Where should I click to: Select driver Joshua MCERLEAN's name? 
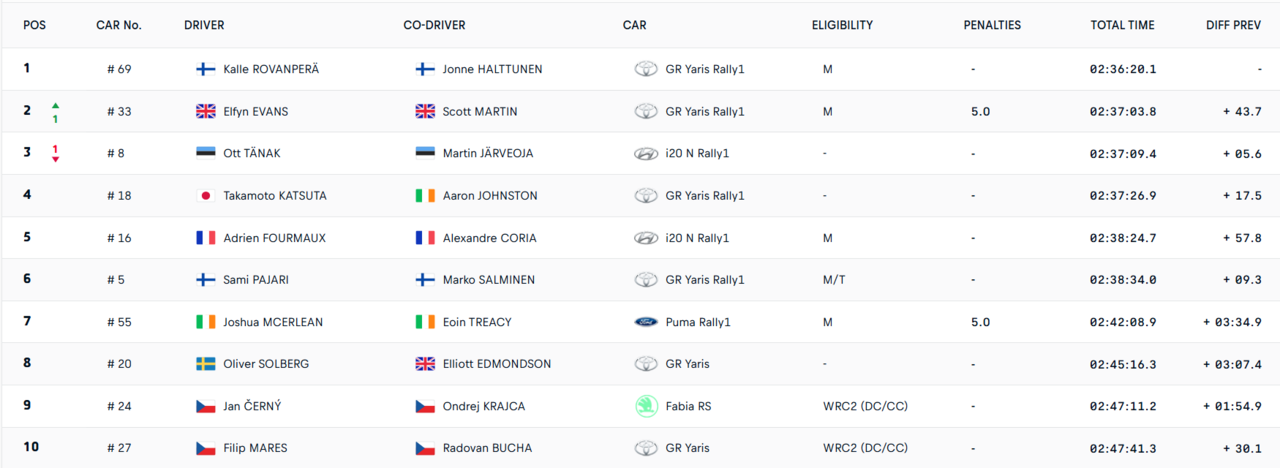[x=273, y=322]
